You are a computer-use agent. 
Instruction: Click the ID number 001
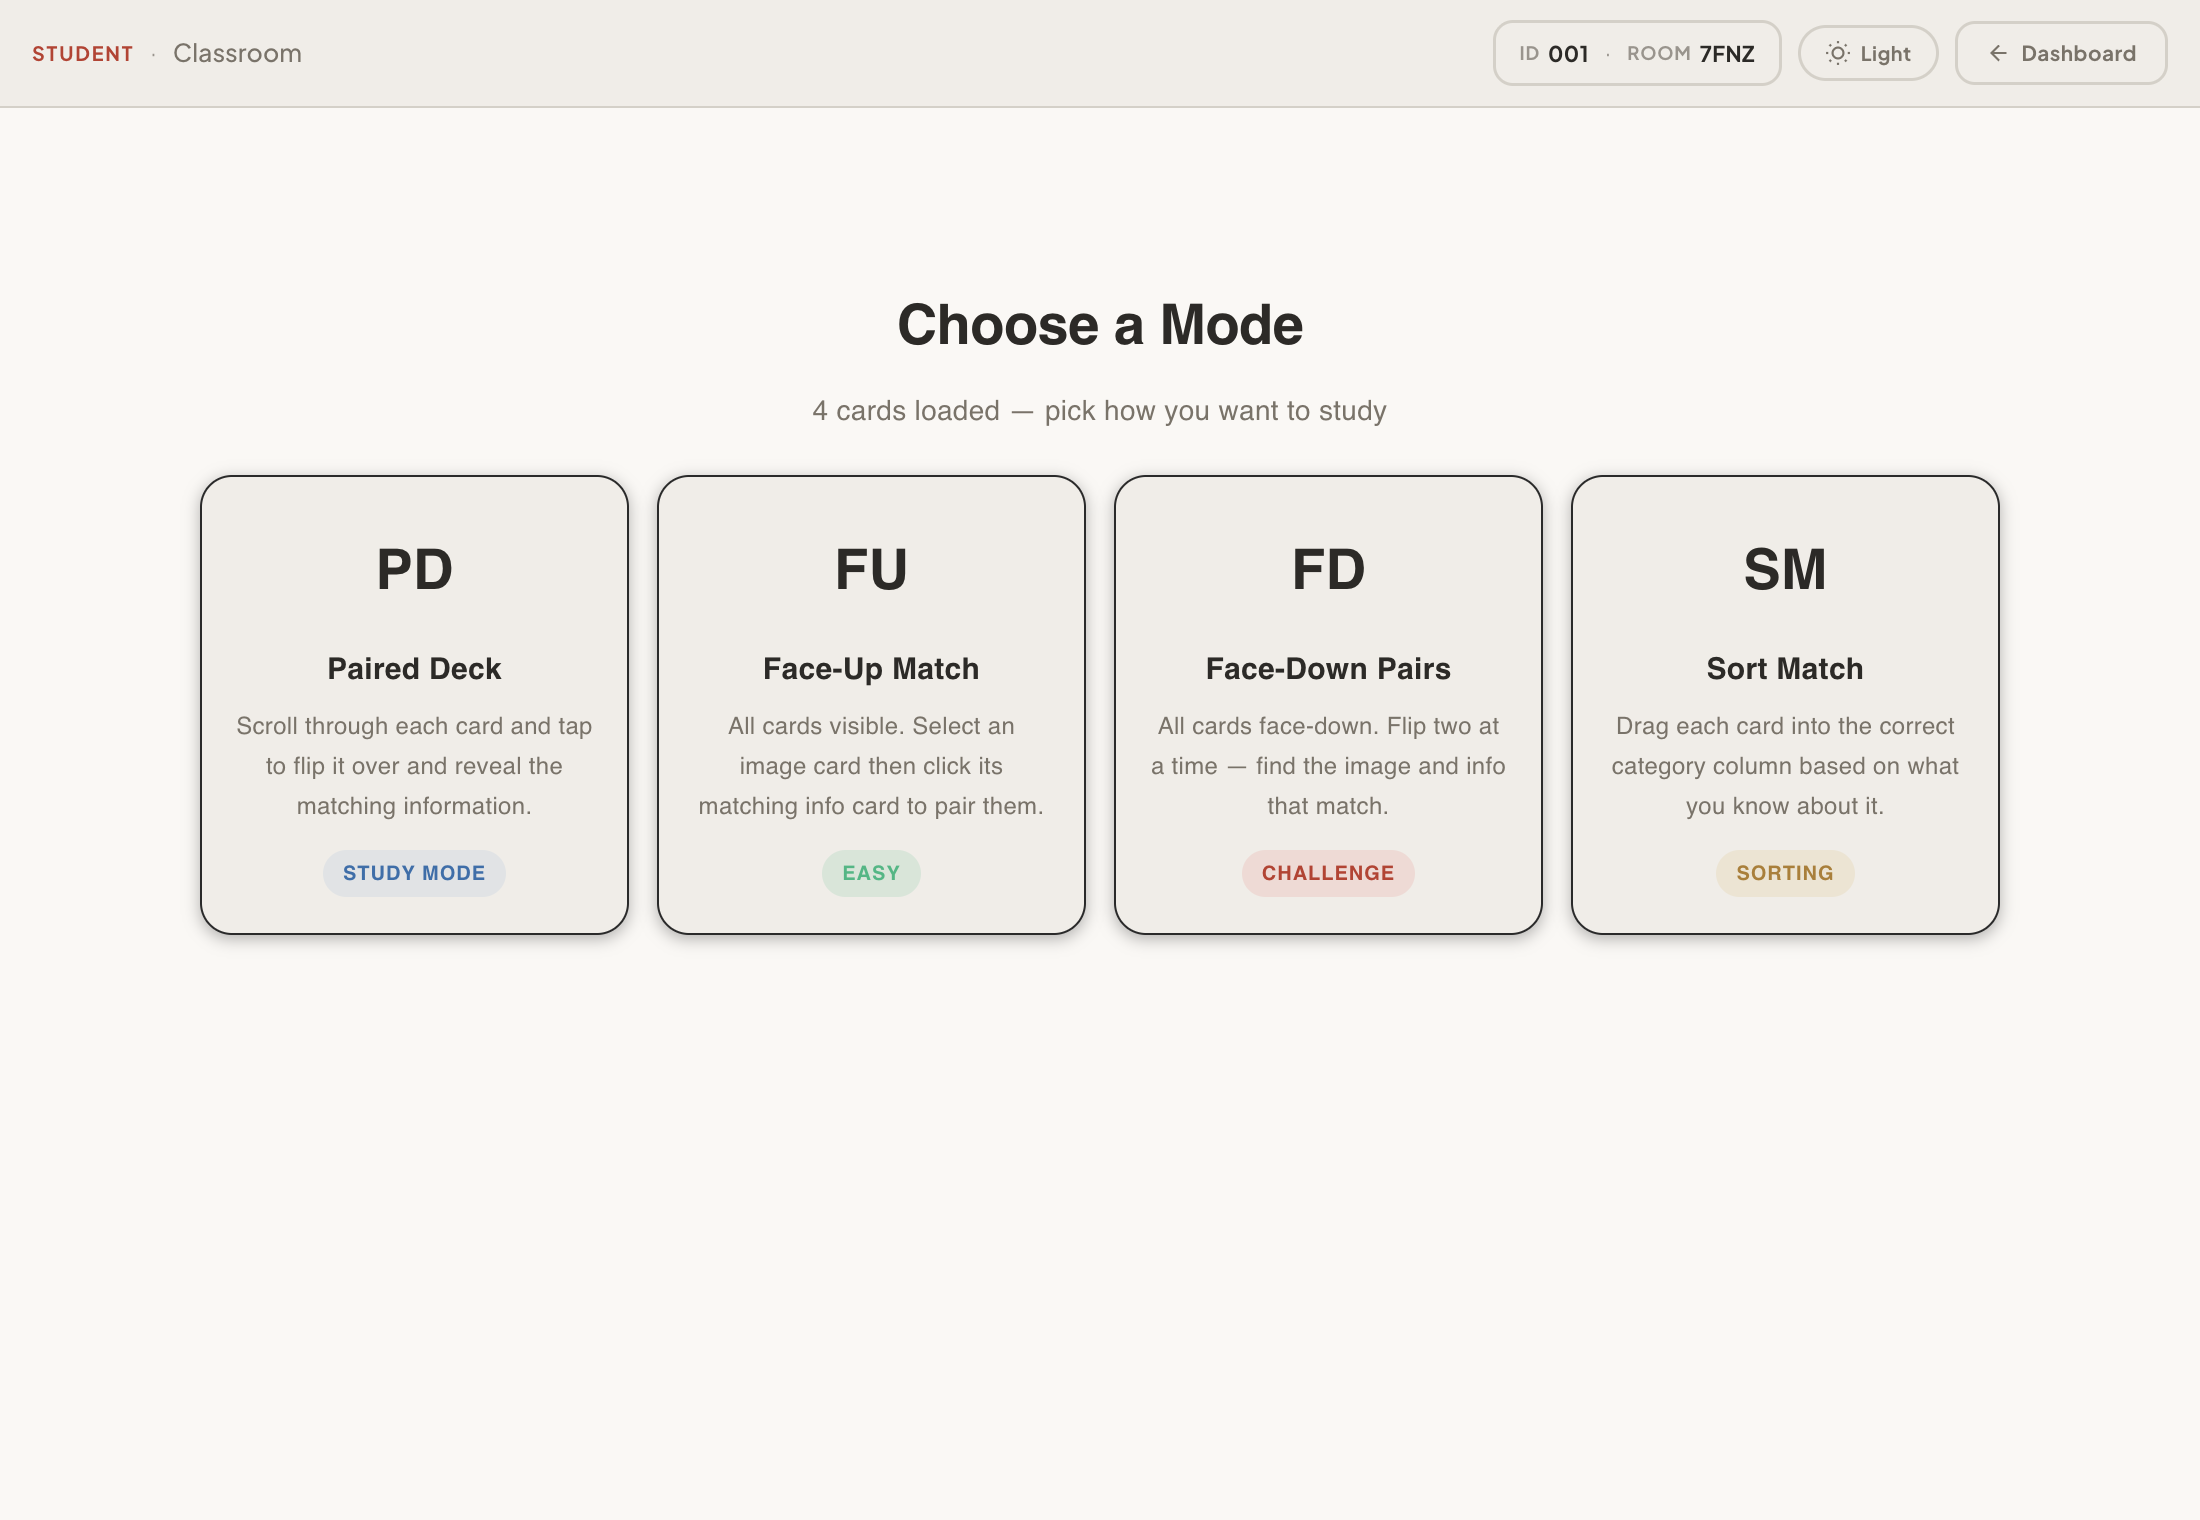point(1568,54)
